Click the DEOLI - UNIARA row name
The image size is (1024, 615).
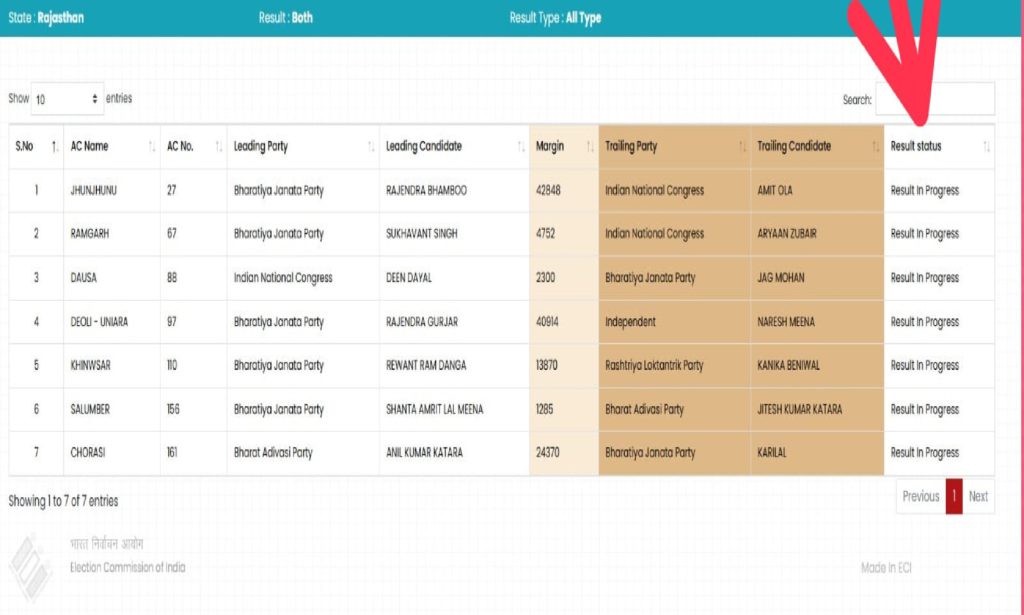point(99,322)
